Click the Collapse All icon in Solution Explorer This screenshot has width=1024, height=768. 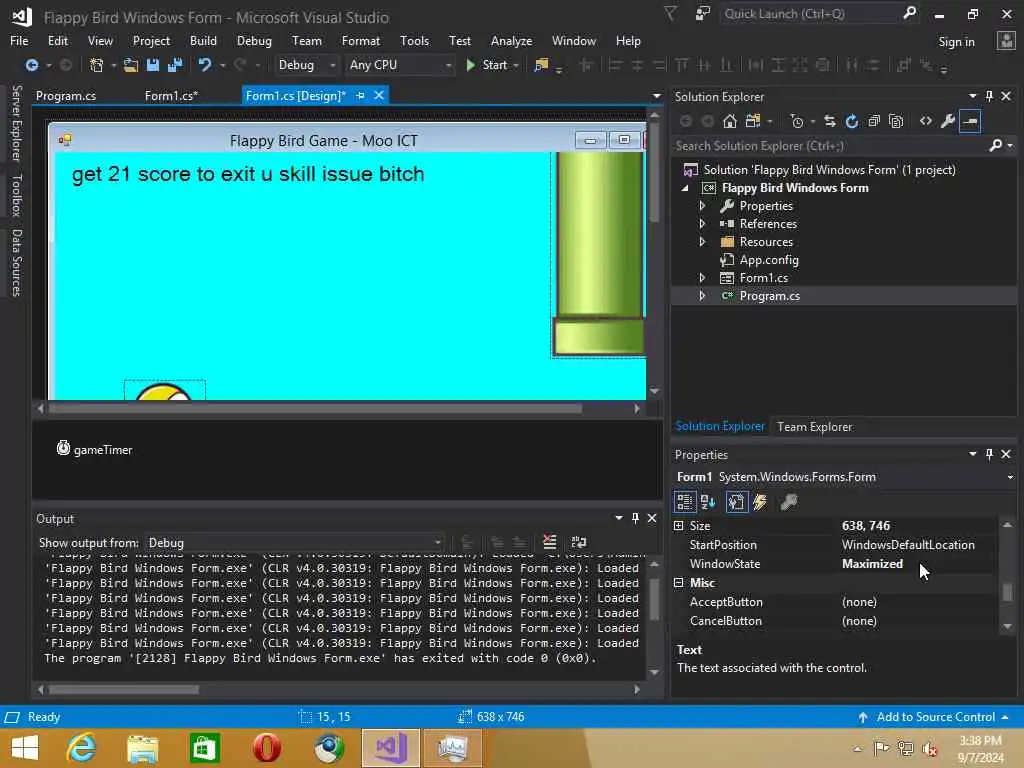pos(874,121)
